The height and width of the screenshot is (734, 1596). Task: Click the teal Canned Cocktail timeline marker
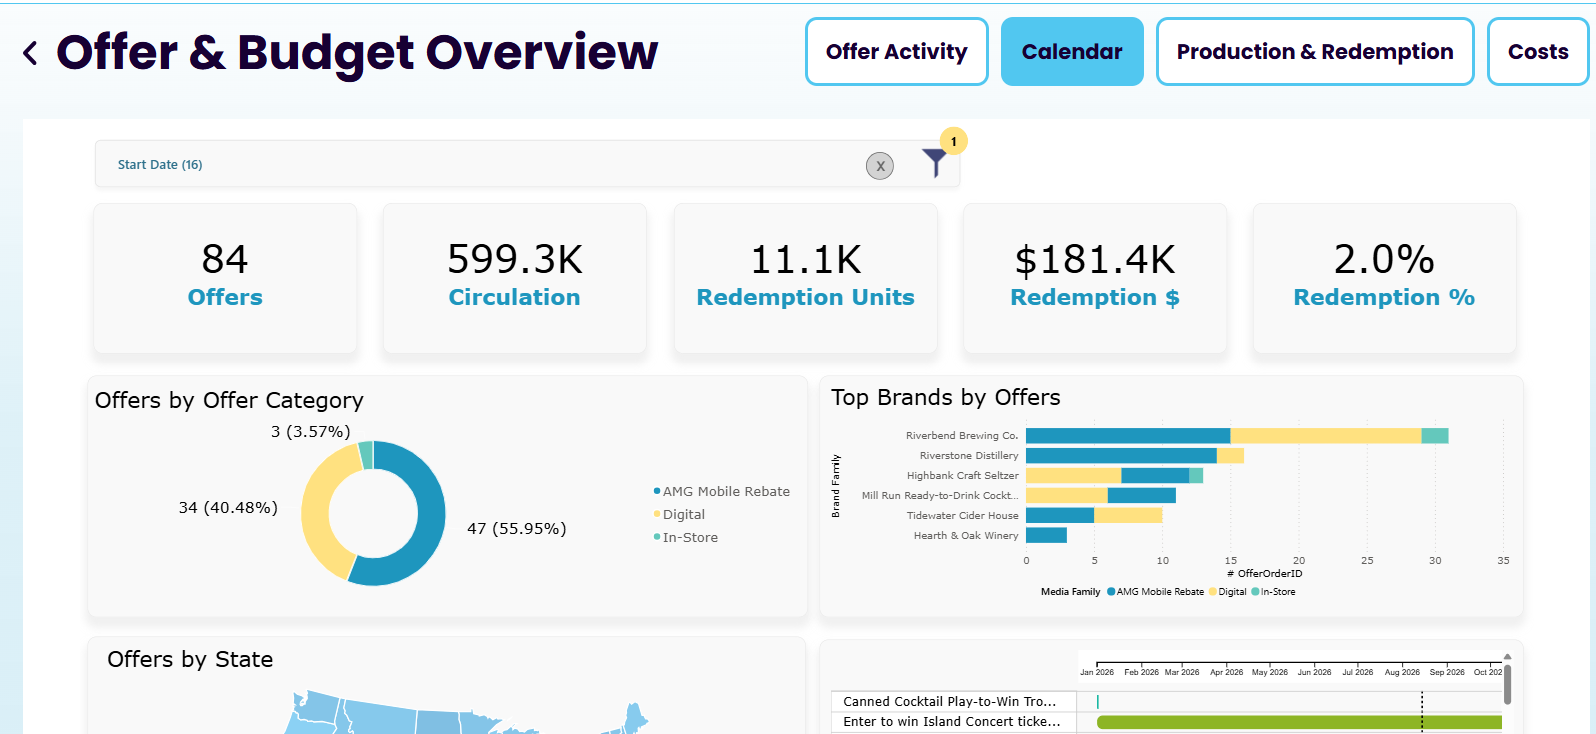coord(1098,702)
